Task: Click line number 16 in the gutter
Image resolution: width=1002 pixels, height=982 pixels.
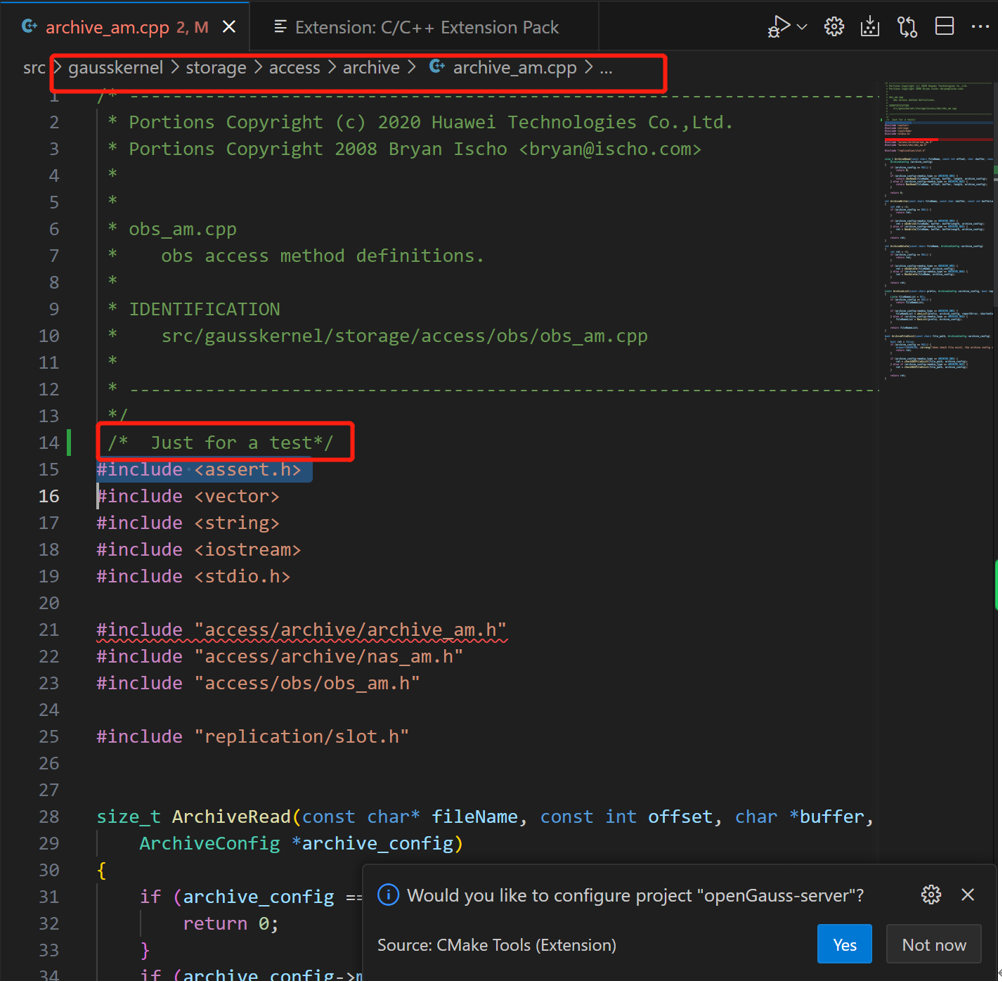Action: (x=49, y=496)
